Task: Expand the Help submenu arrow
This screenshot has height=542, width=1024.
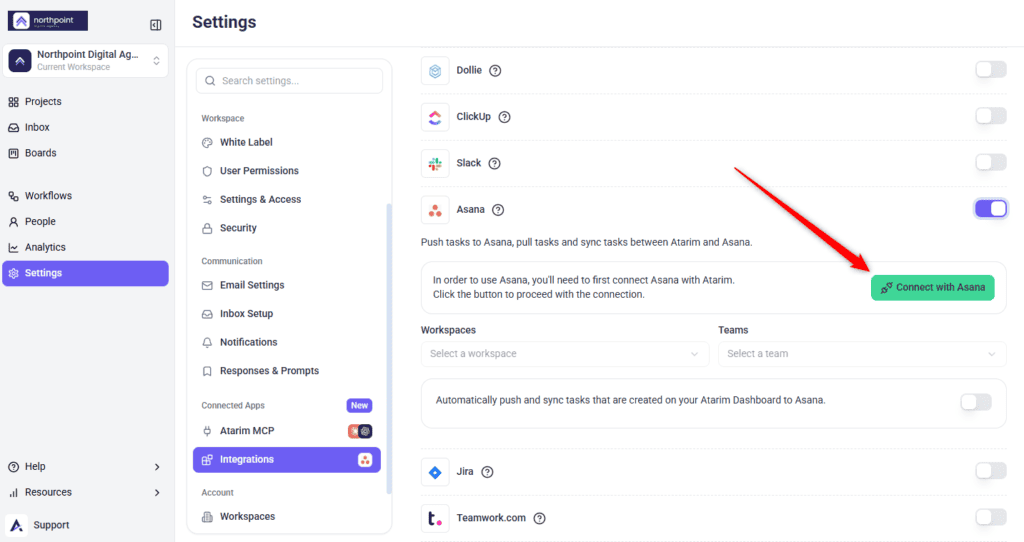Action: [157, 467]
